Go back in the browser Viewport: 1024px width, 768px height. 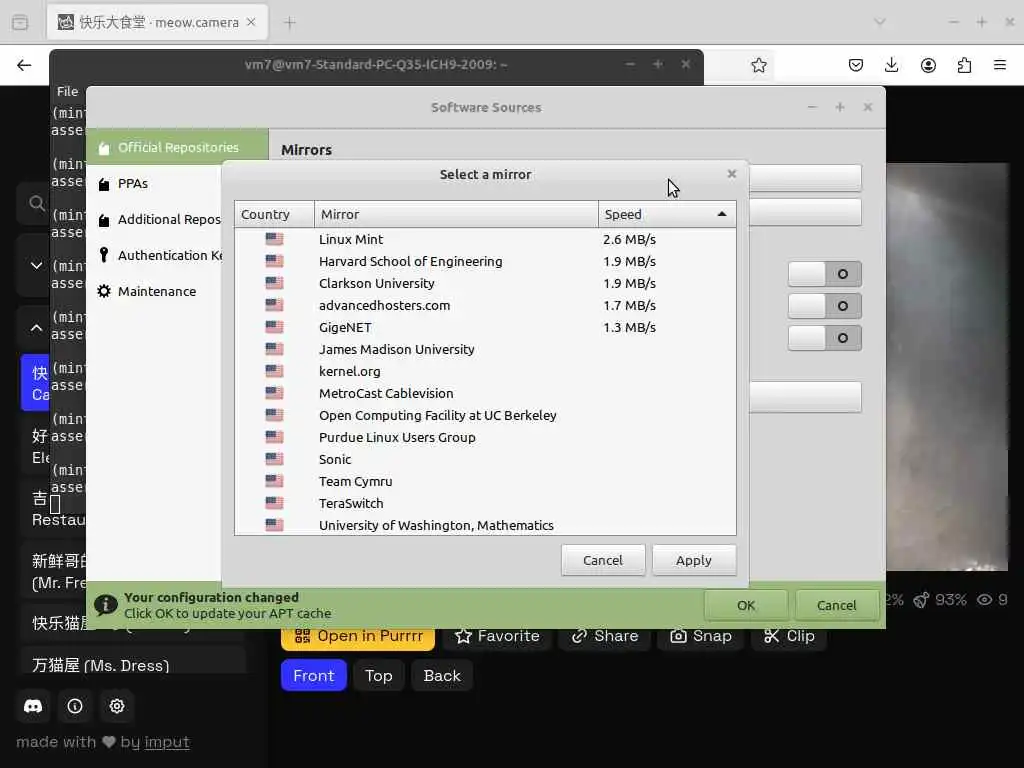pos(24,65)
